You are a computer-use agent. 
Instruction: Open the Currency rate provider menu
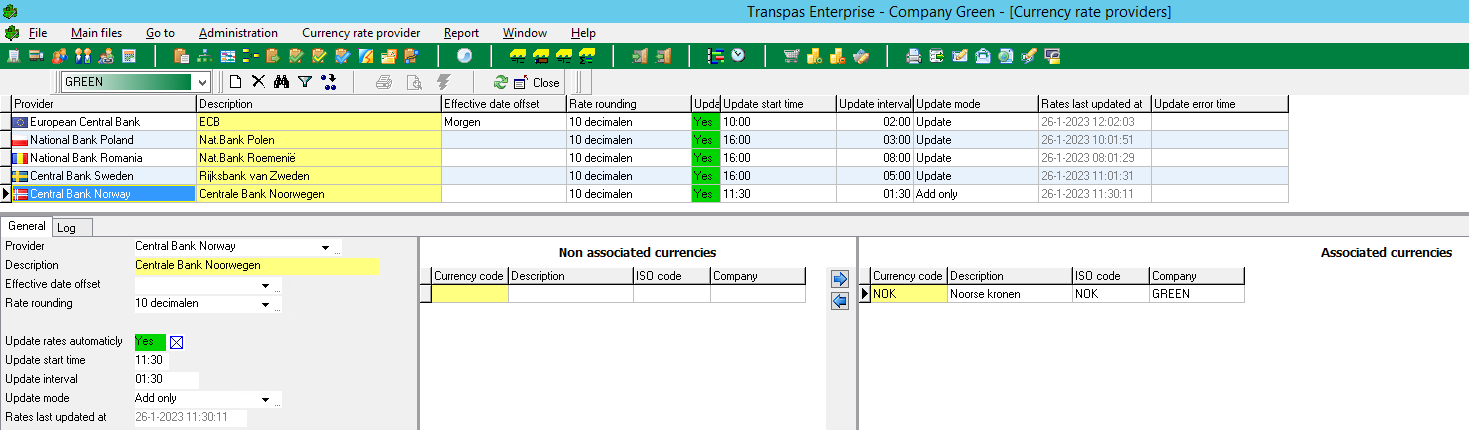361,33
